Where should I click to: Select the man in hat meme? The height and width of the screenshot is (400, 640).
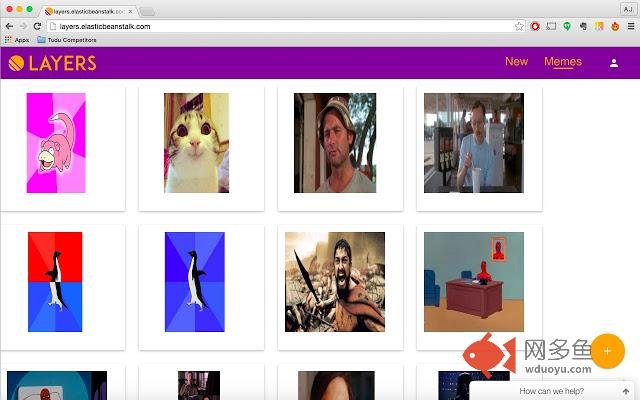point(334,143)
